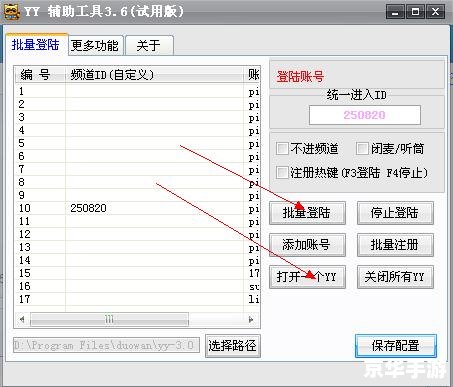
Task: Select row number 10 in the list
Action: click(138, 208)
